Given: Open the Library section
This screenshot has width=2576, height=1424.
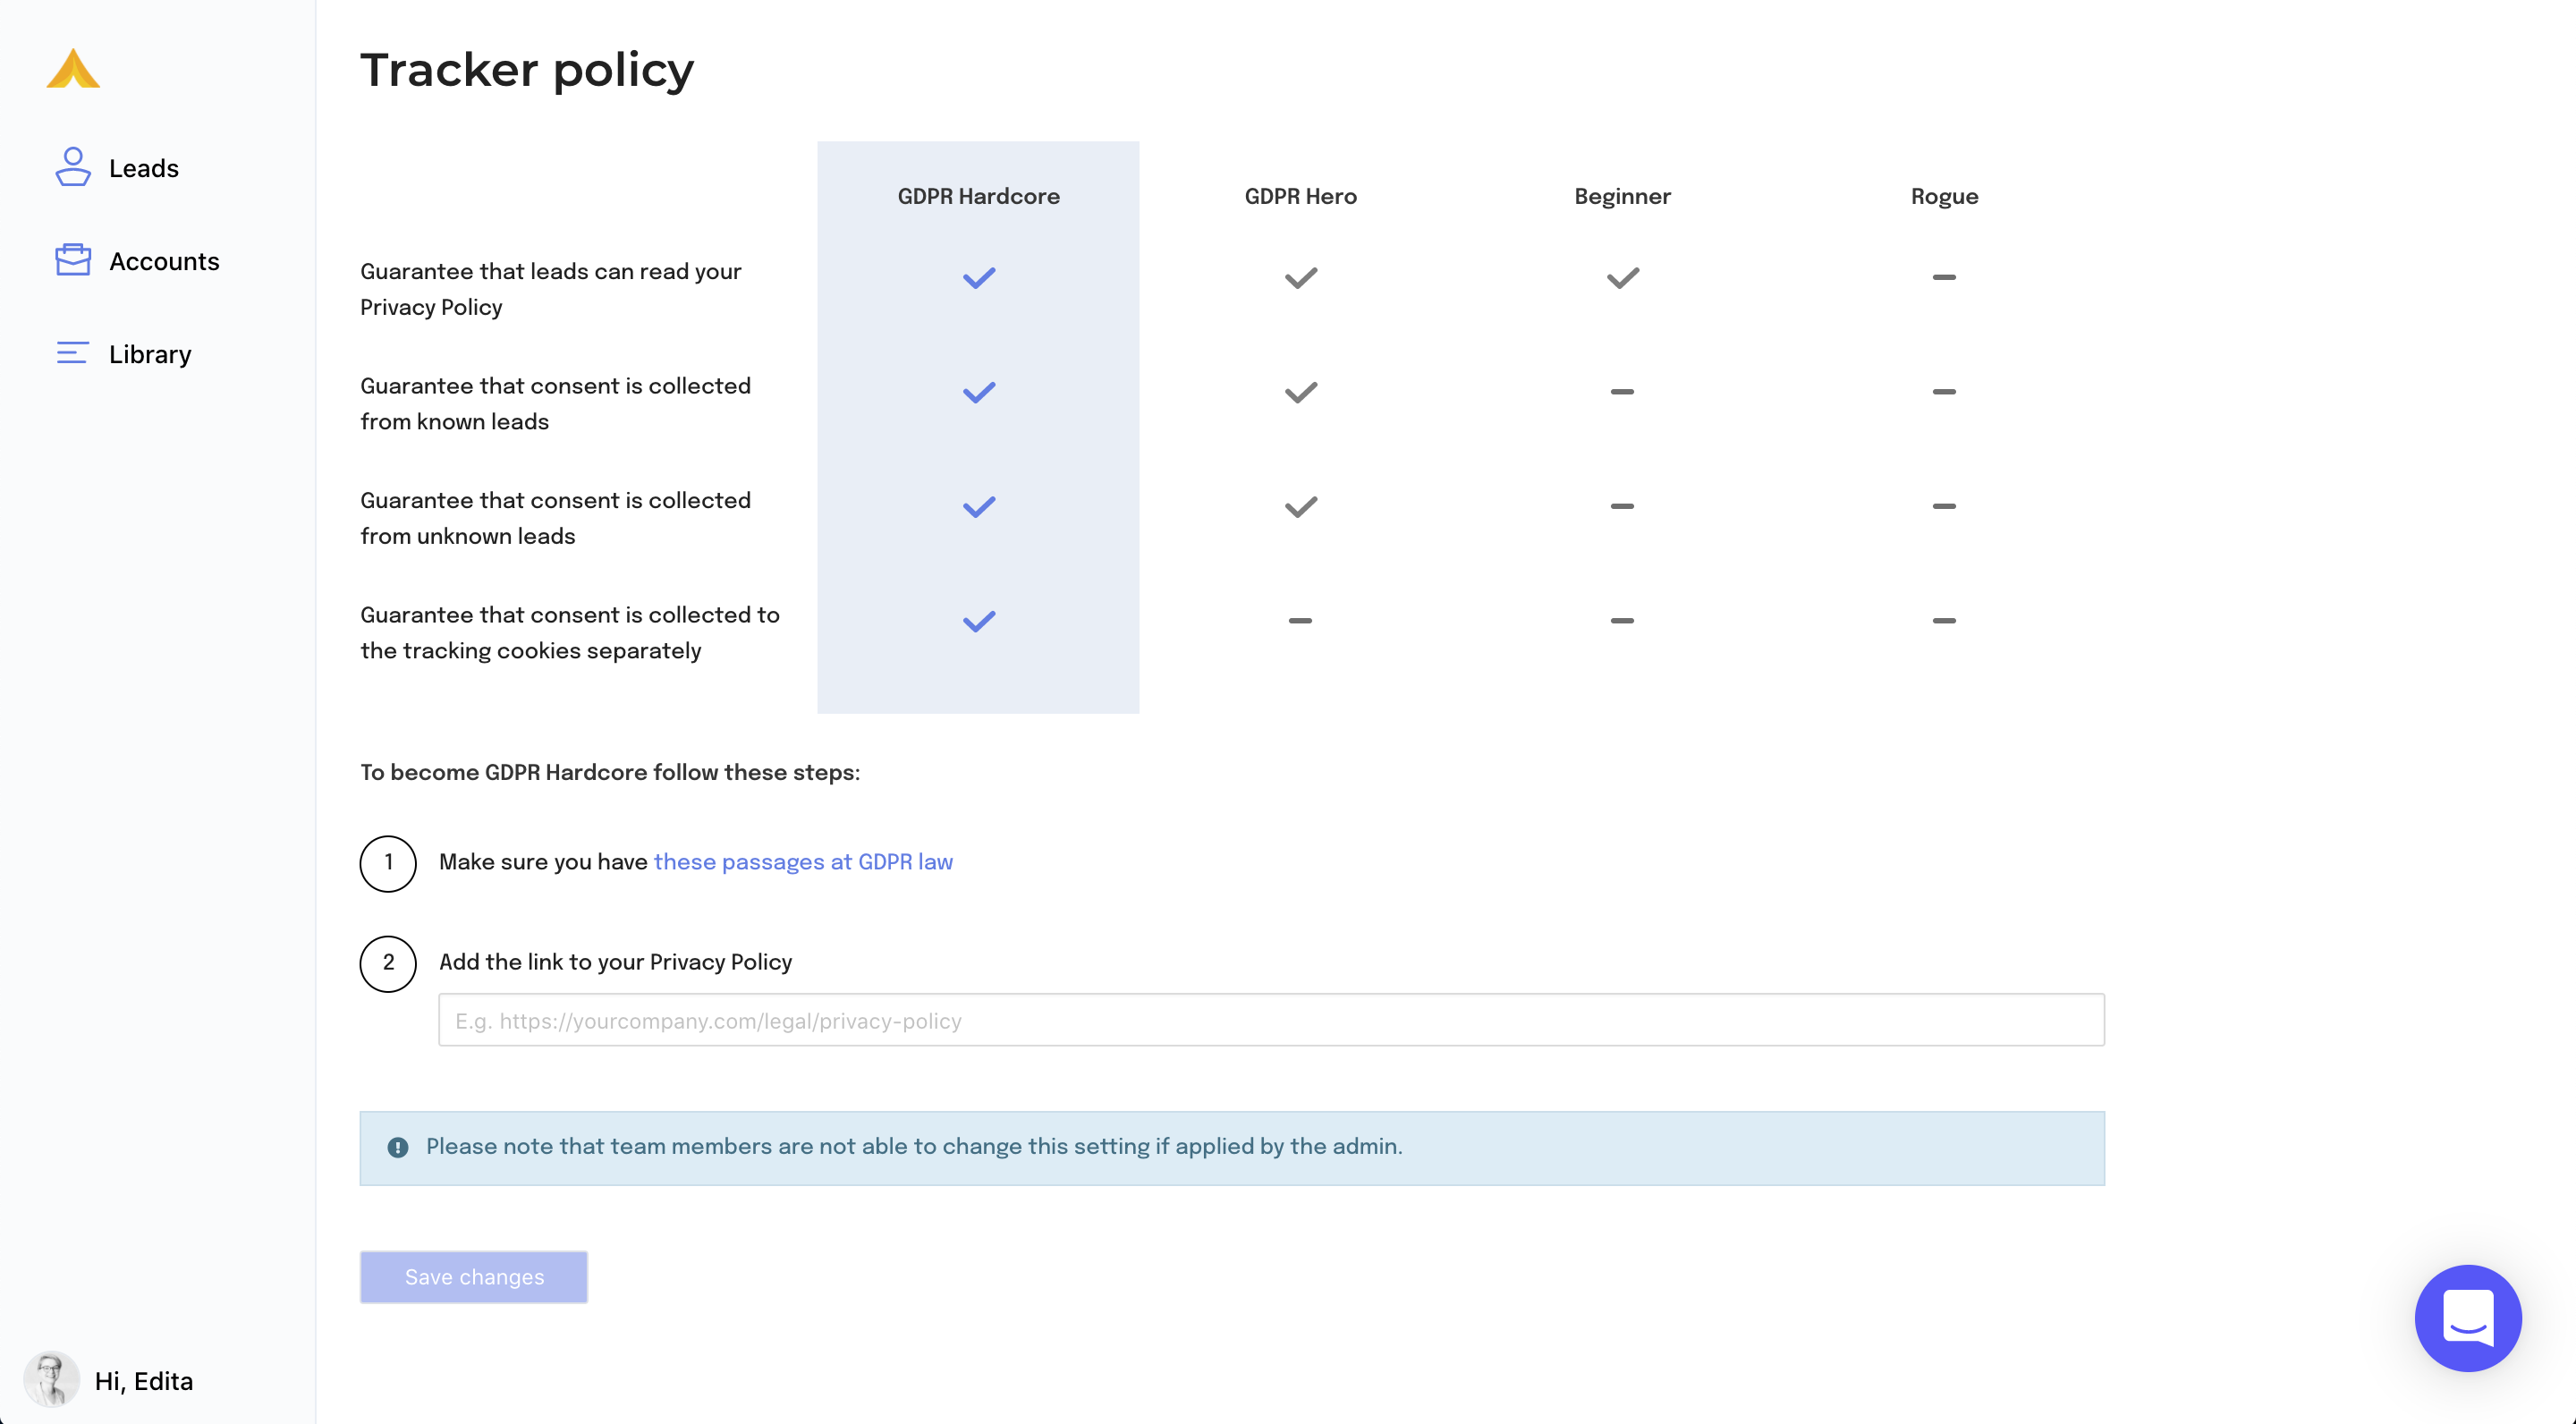Looking at the screenshot, I should coord(150,354).
